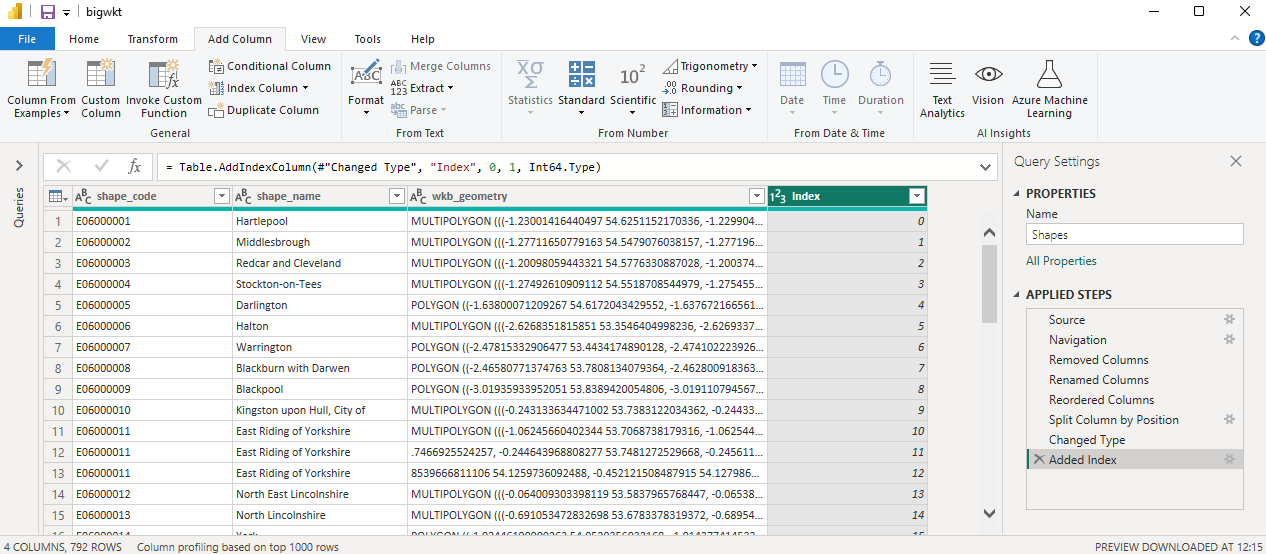Image resolution: width=1266 pixels, height=554 pixels.
Task: Expand the formula bar
Action: [x=987, y=167]
